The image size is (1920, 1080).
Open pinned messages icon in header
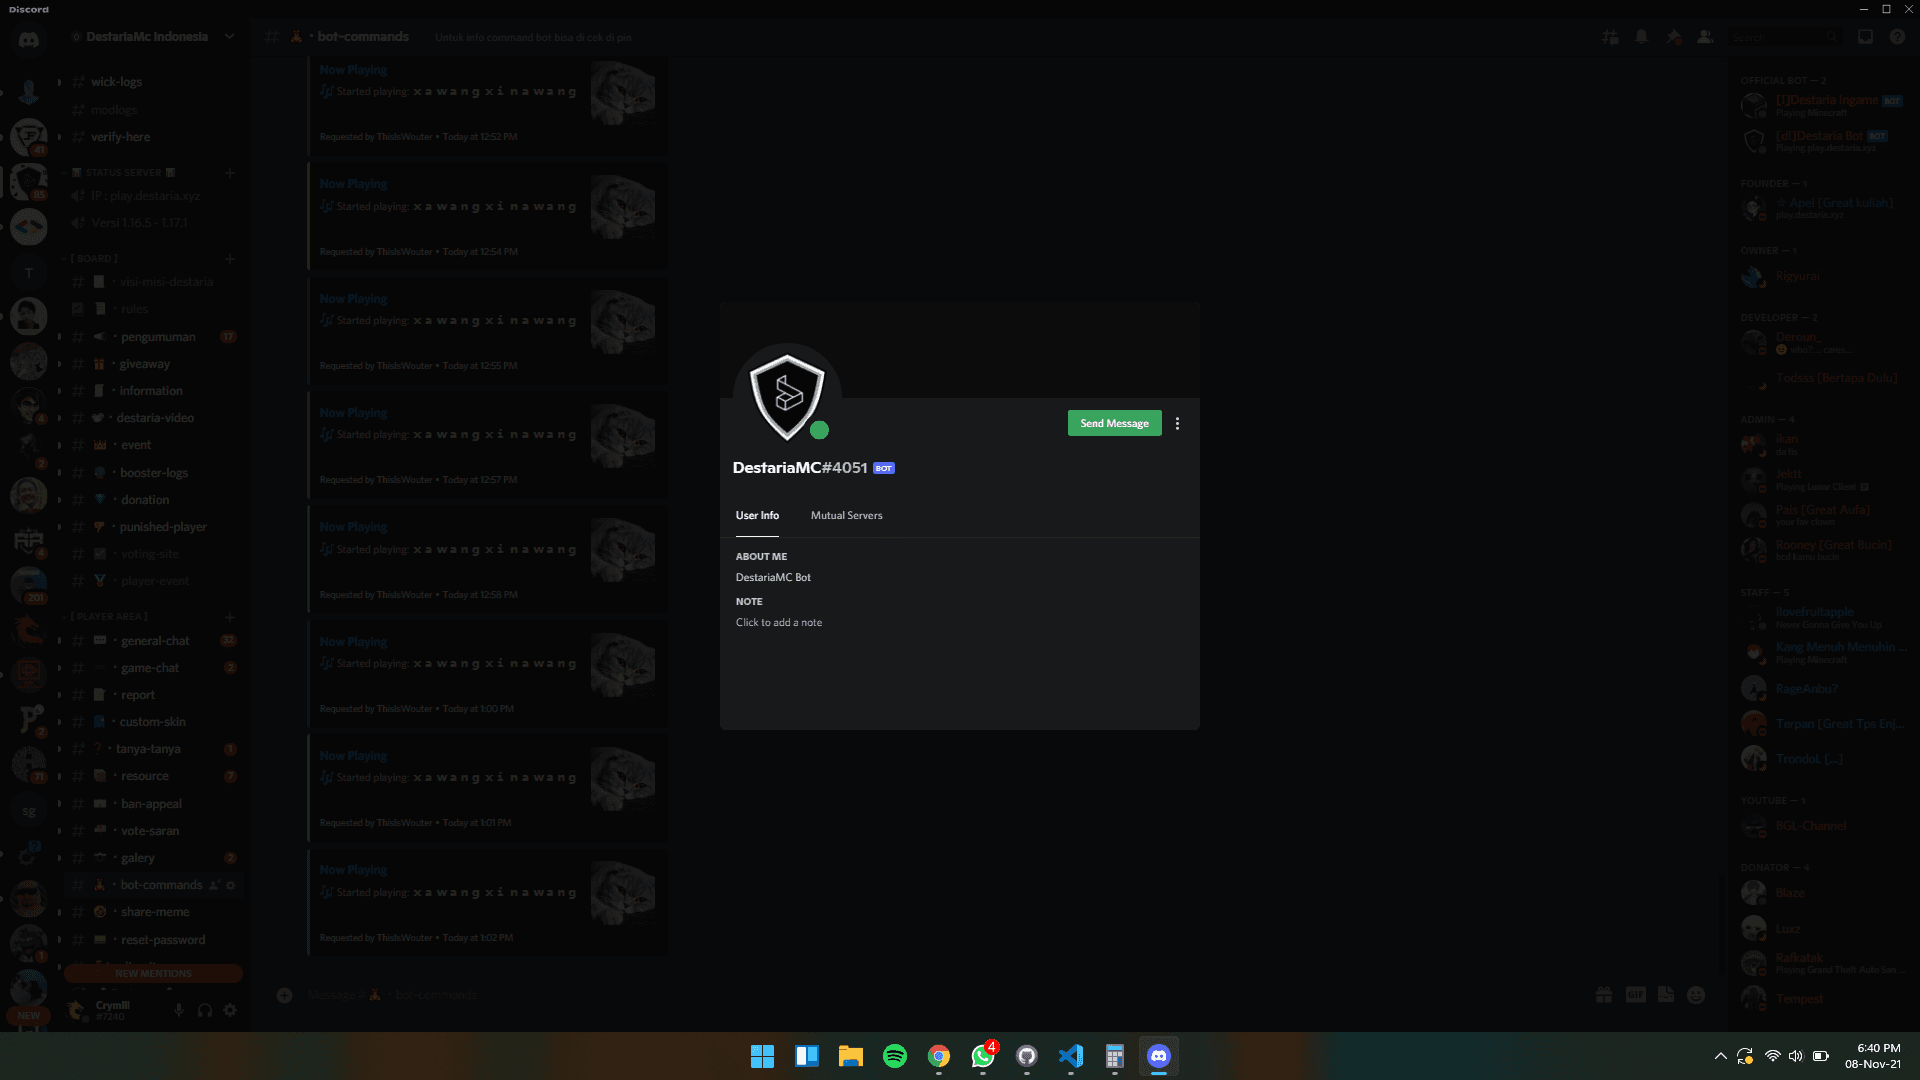click(x=1674, y=37)
